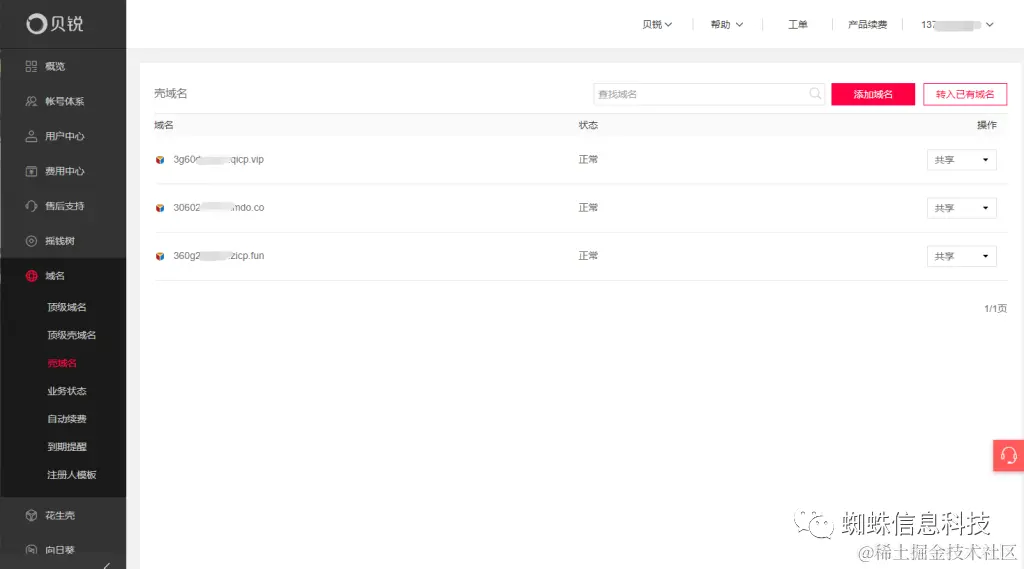Click the 操作 column header
This screenshot has width=1024, height=569.
(987, 125)
